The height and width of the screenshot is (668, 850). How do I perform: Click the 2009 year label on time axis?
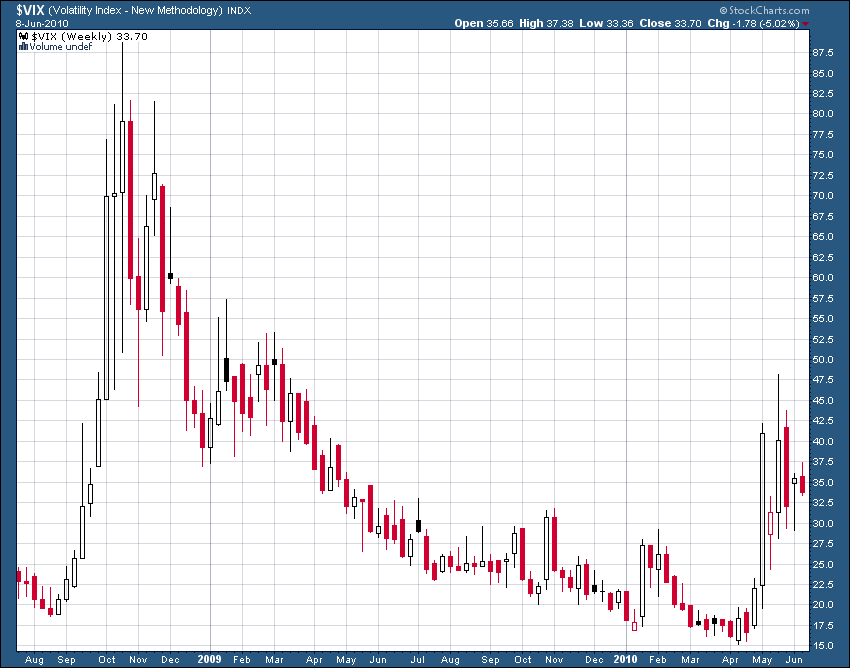coord(210,659)
